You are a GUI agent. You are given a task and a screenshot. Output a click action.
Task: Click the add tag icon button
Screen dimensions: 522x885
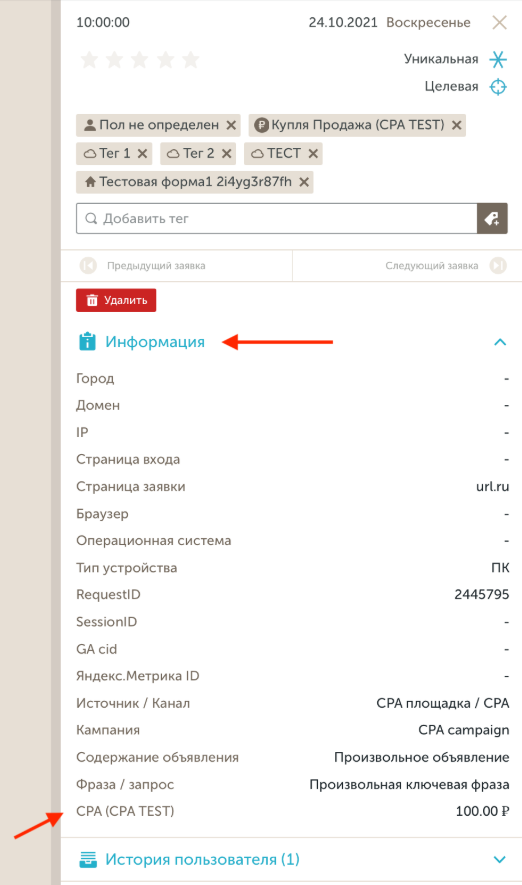492,218
